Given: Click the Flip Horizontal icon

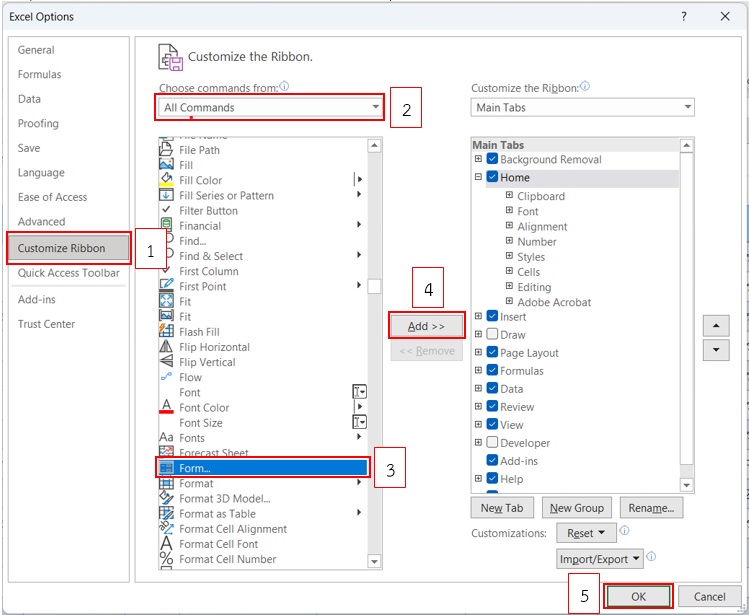Looking at the screenshot, I should [167, 347].
